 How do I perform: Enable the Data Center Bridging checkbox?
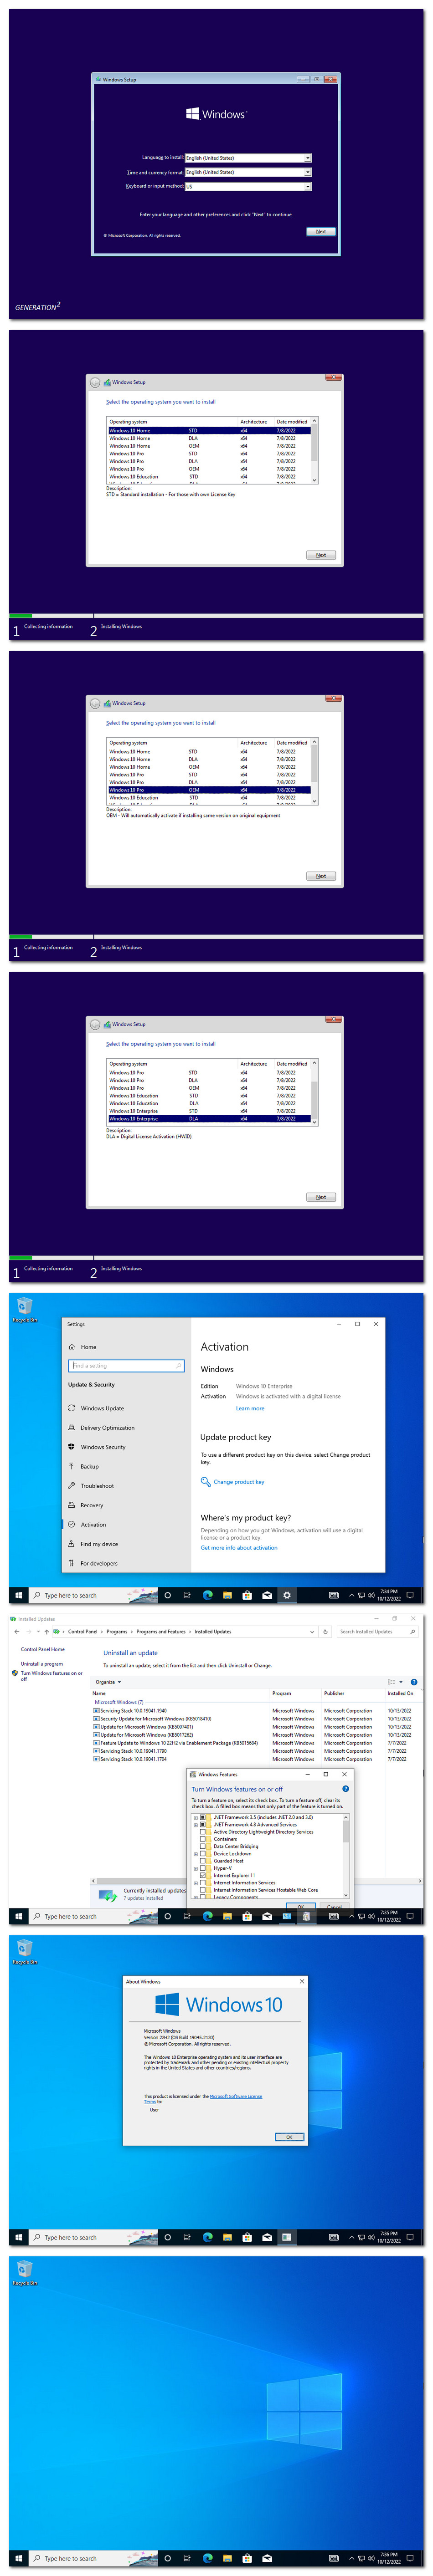203,1846
